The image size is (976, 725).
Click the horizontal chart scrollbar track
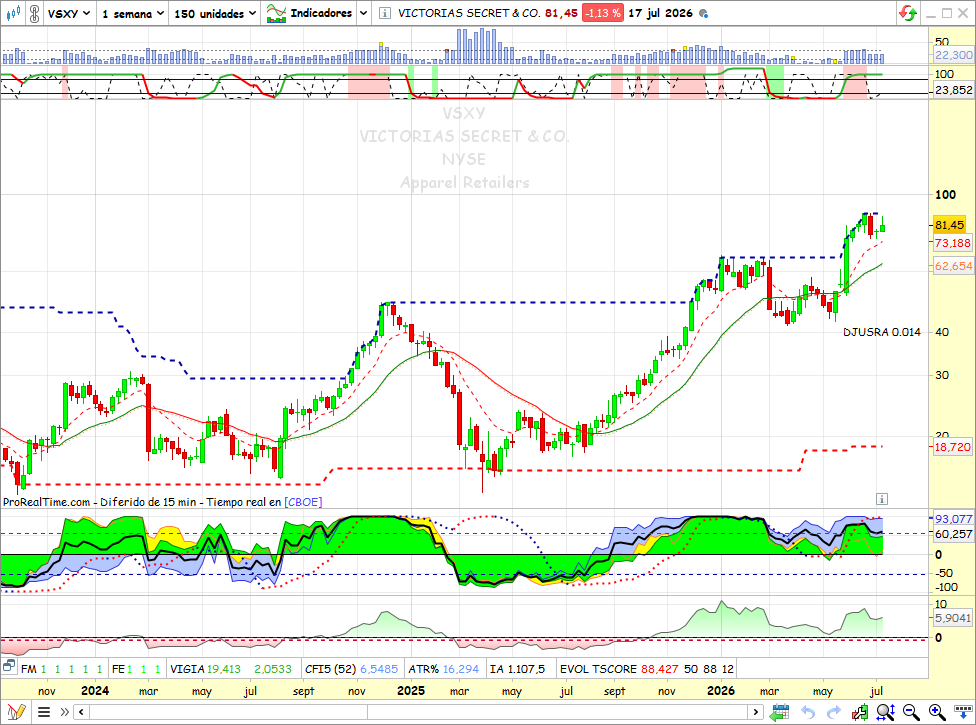point(418,712)
